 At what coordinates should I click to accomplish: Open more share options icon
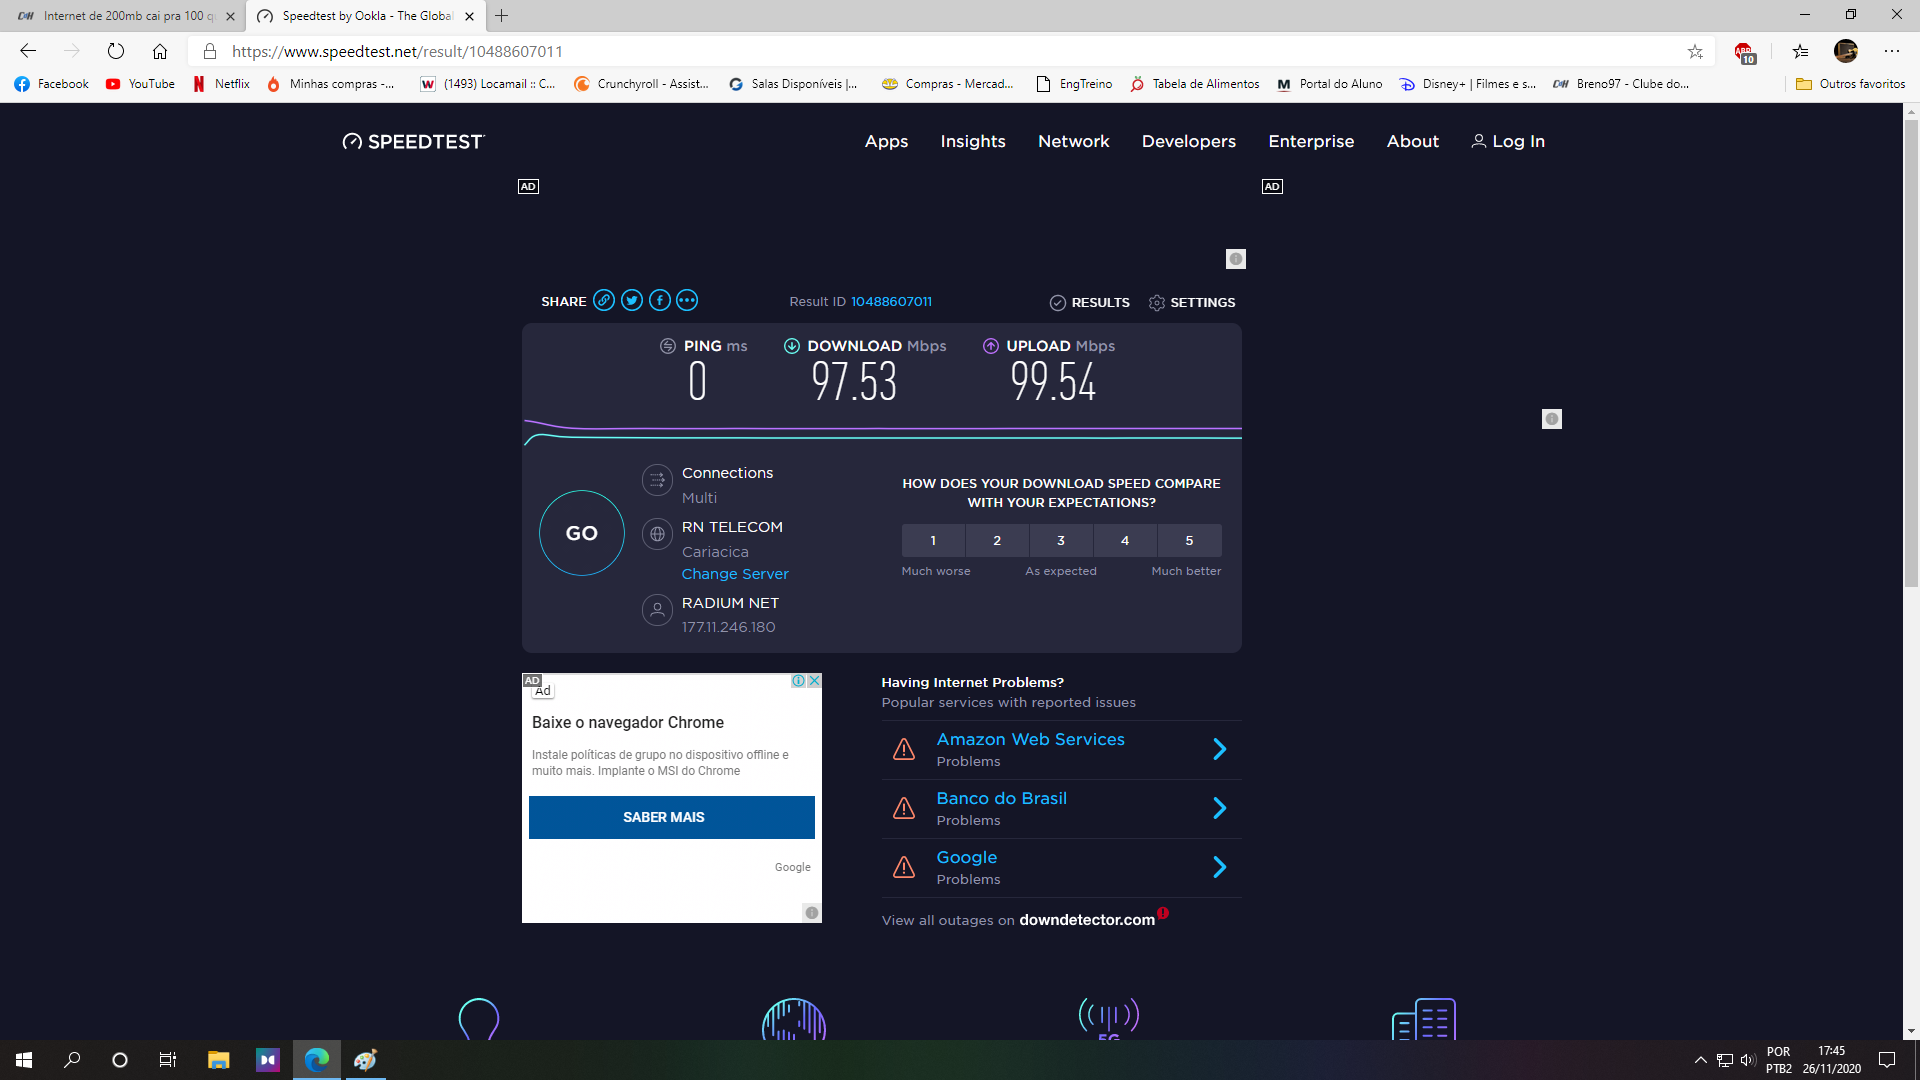coord(687,300)
